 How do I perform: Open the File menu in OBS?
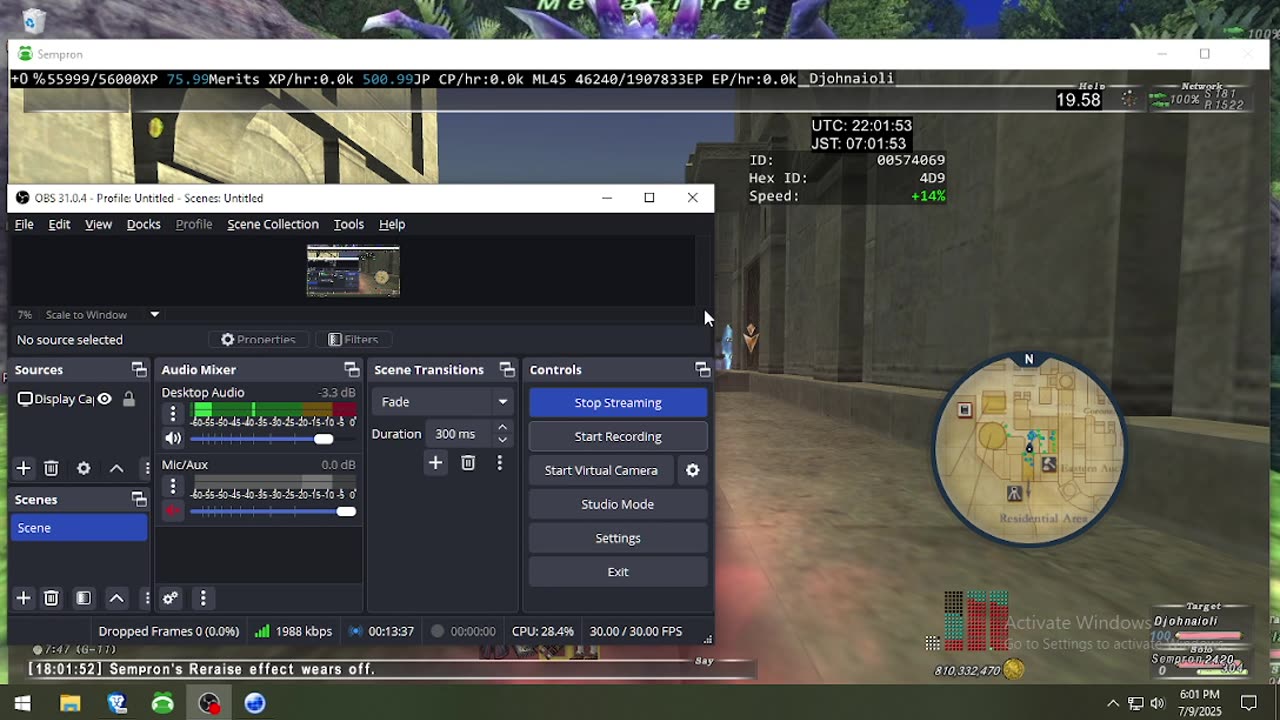click(x=24, y=224)
